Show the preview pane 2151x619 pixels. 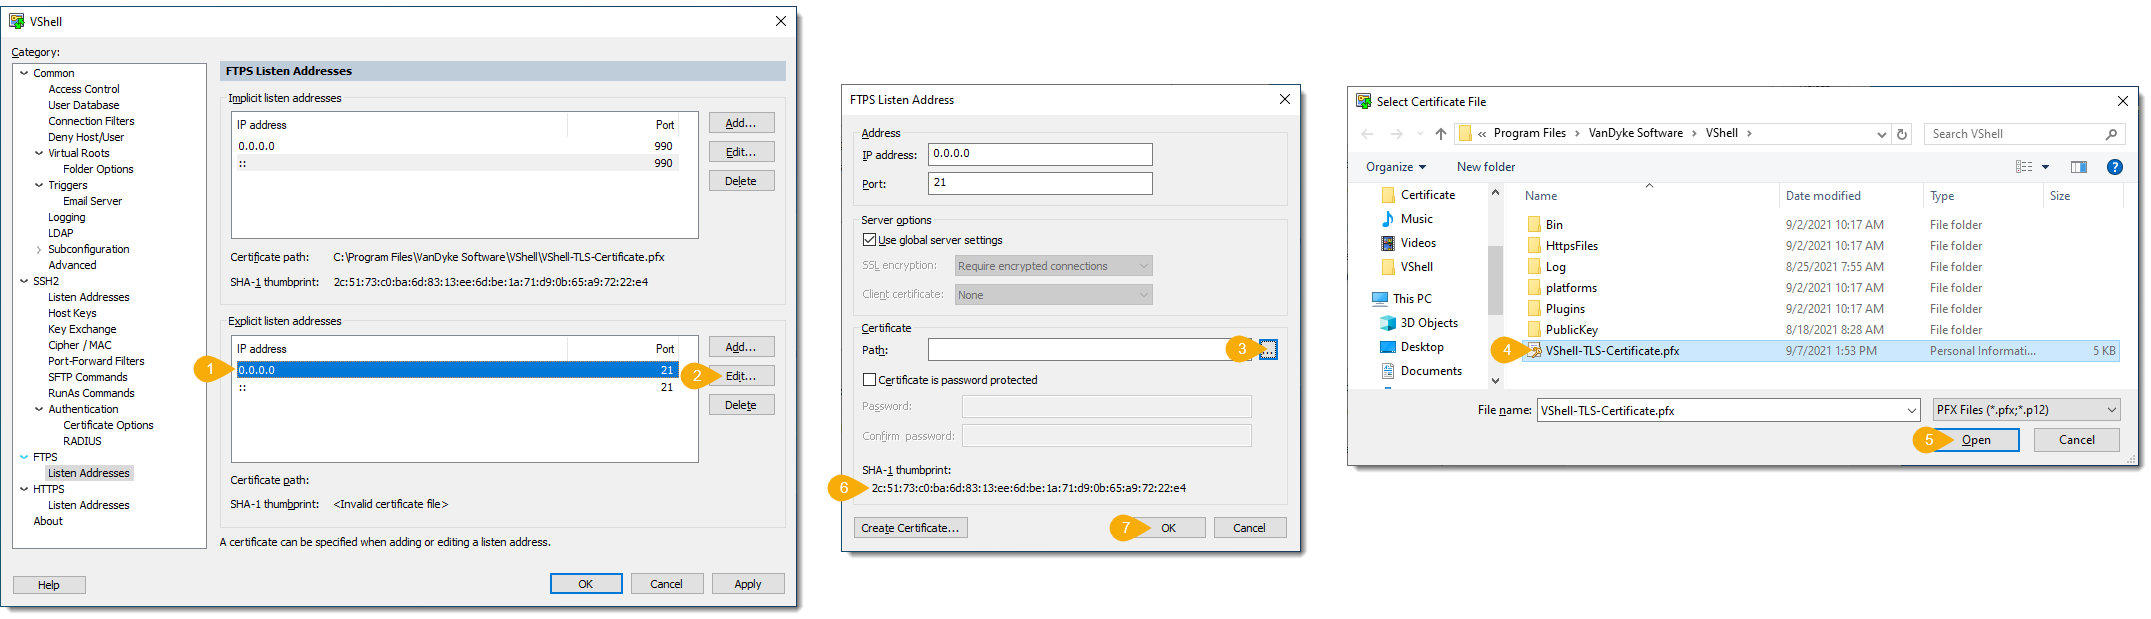pos(2079,167)
